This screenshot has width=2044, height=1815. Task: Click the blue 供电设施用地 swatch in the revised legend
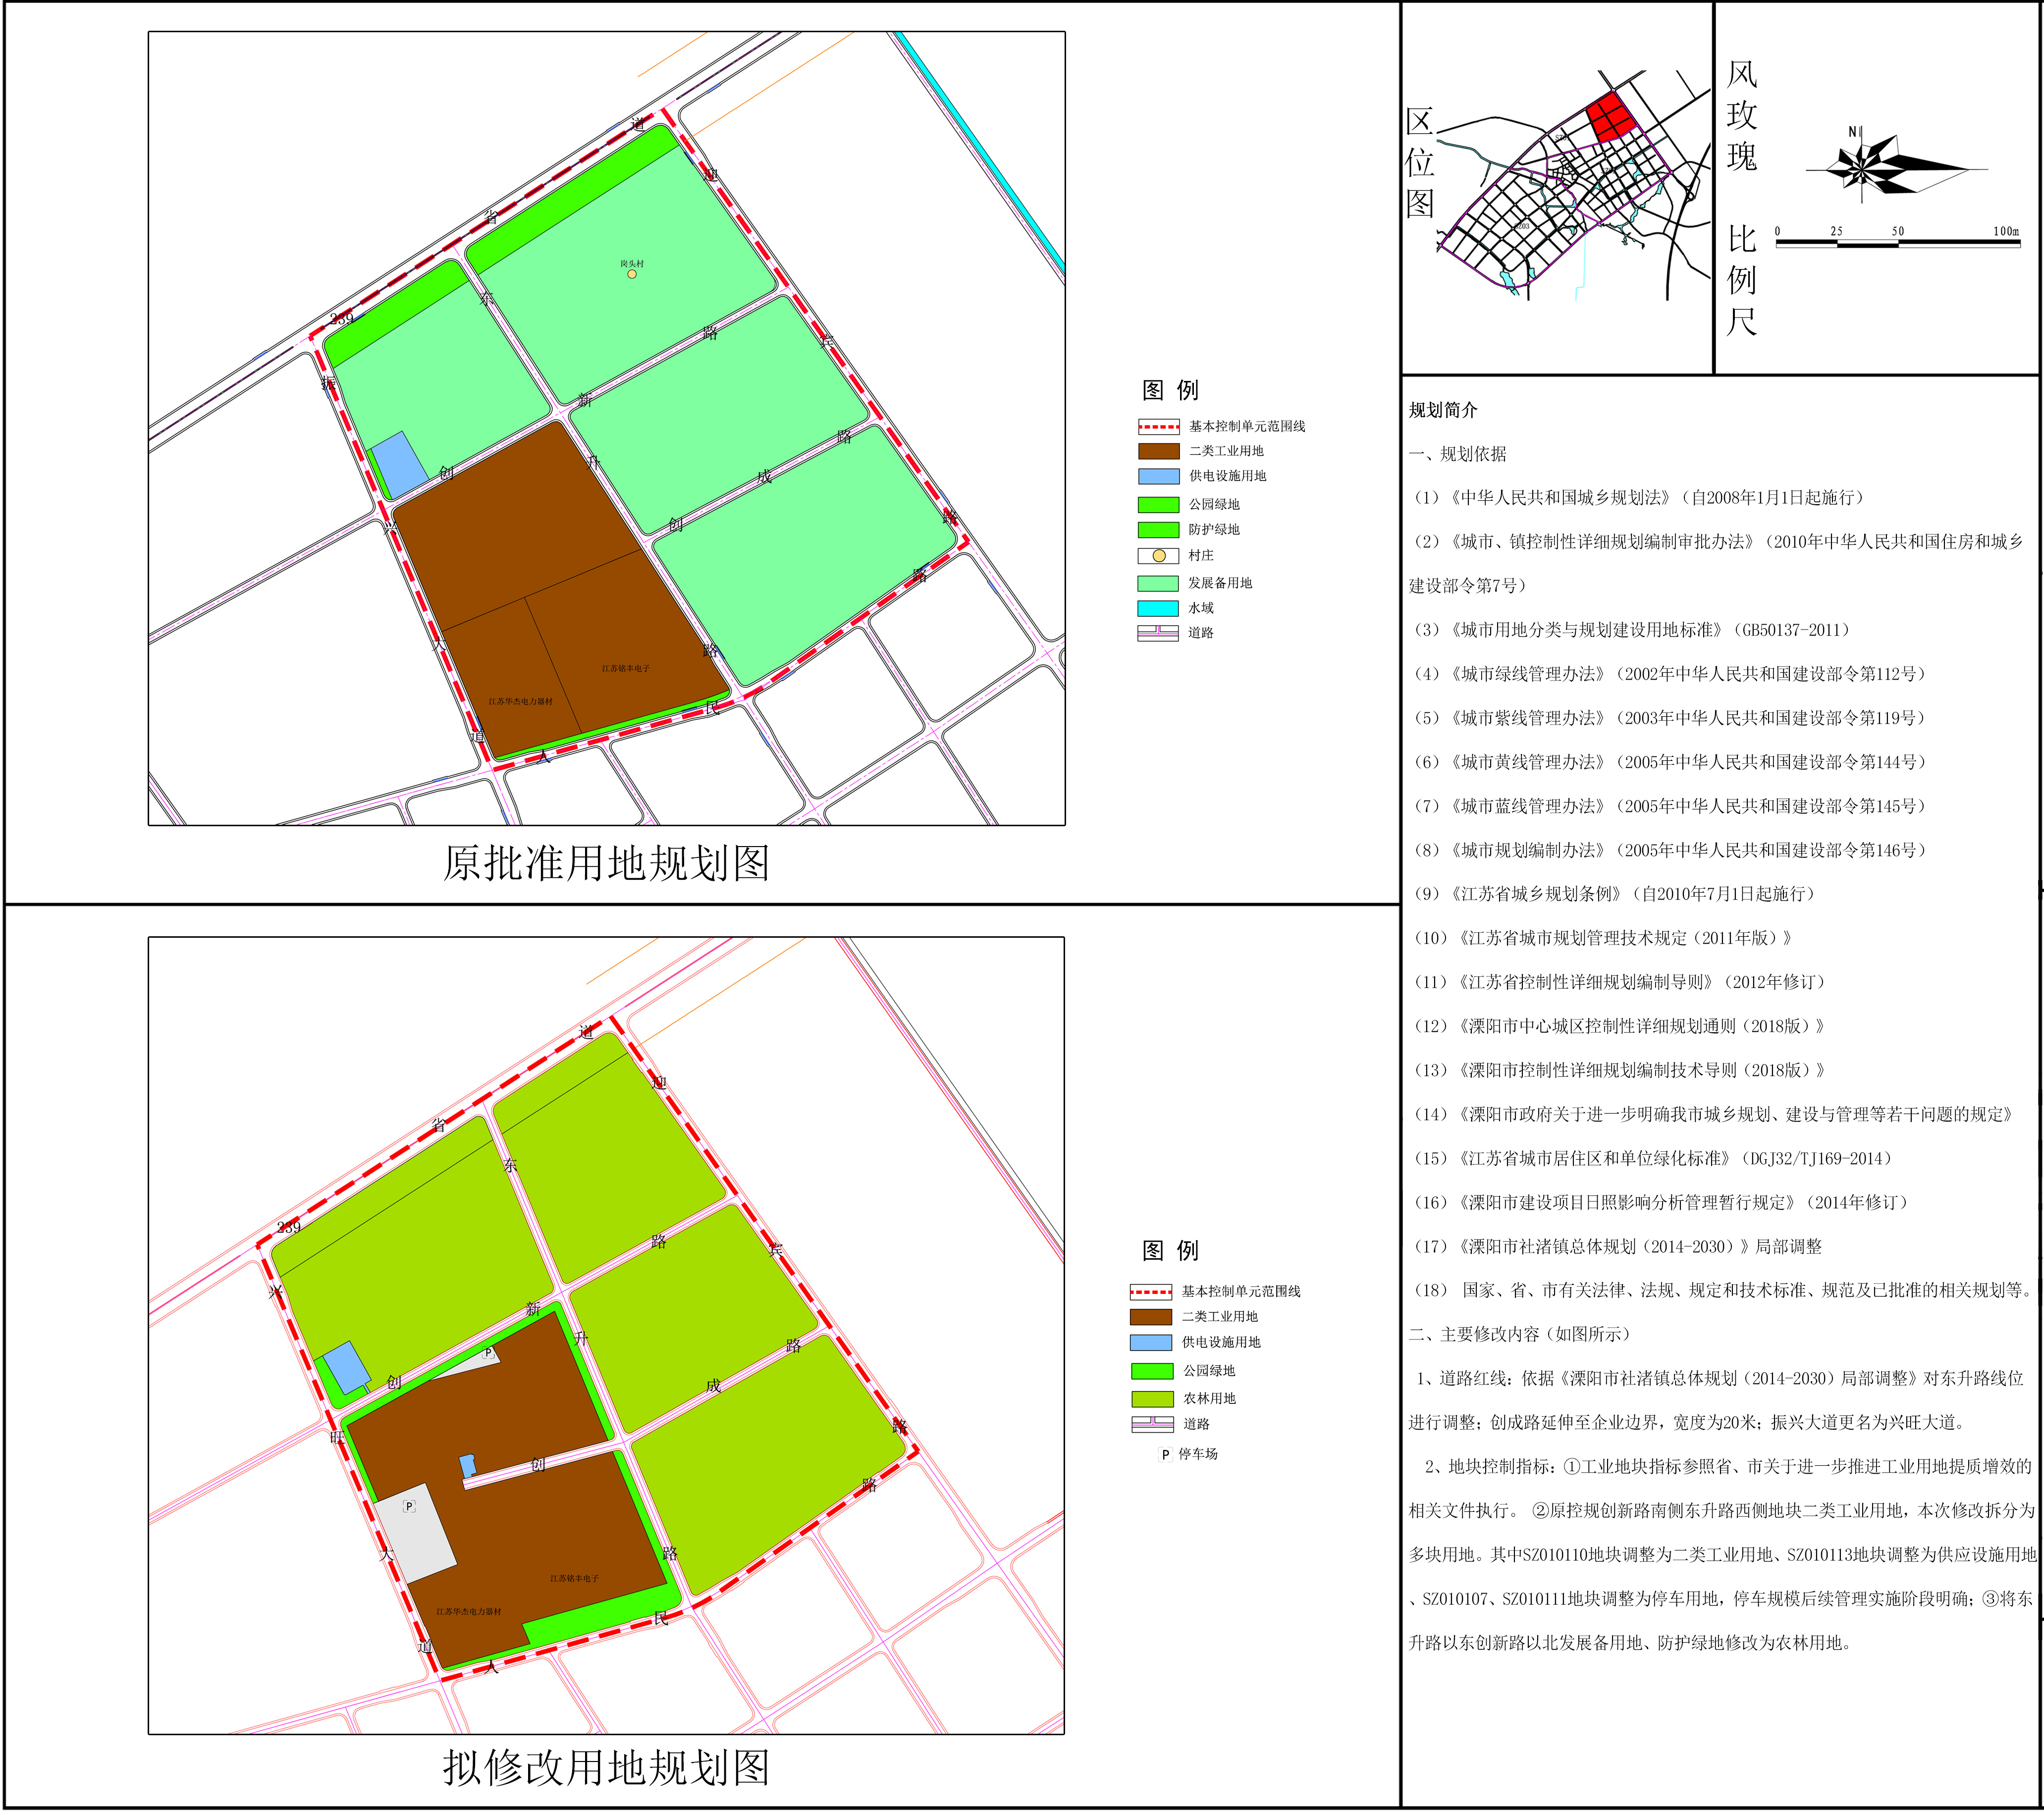click(1151, 1343)
